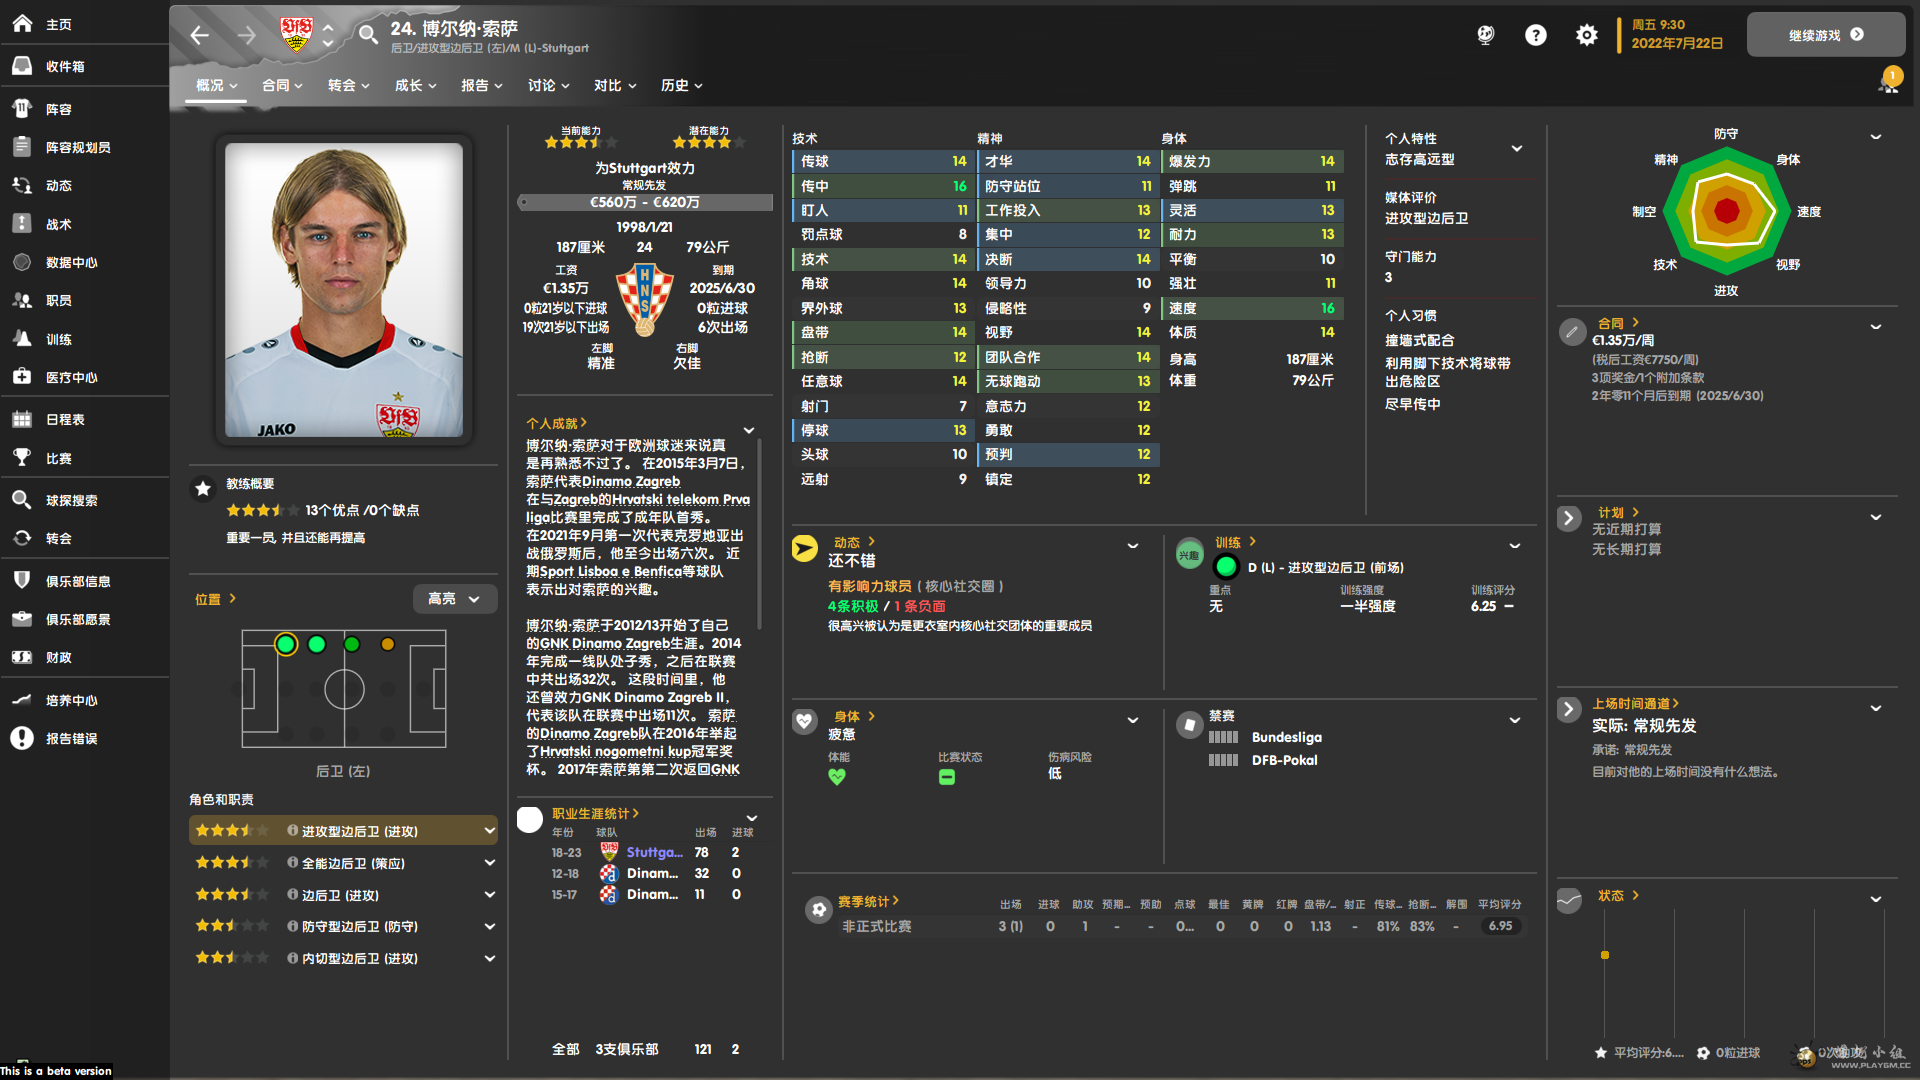
Task: Click the biography panel scrollbar
Action: pyautogui.click(x=760, y=535)
